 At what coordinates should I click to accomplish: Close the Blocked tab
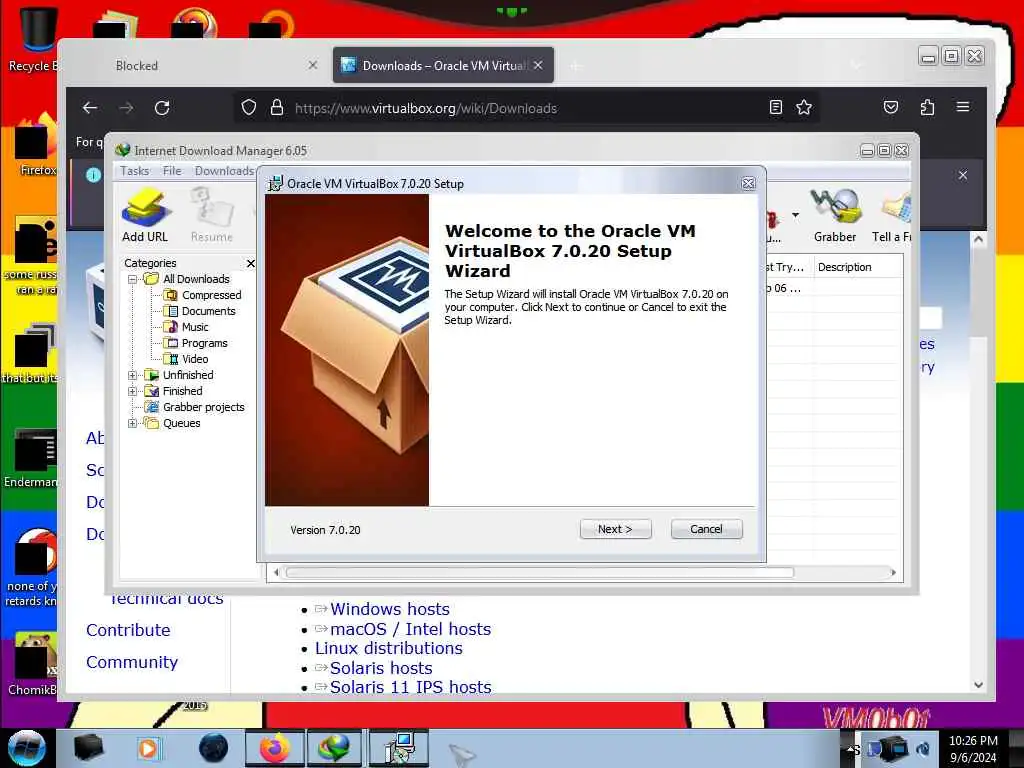coord(313,65)
